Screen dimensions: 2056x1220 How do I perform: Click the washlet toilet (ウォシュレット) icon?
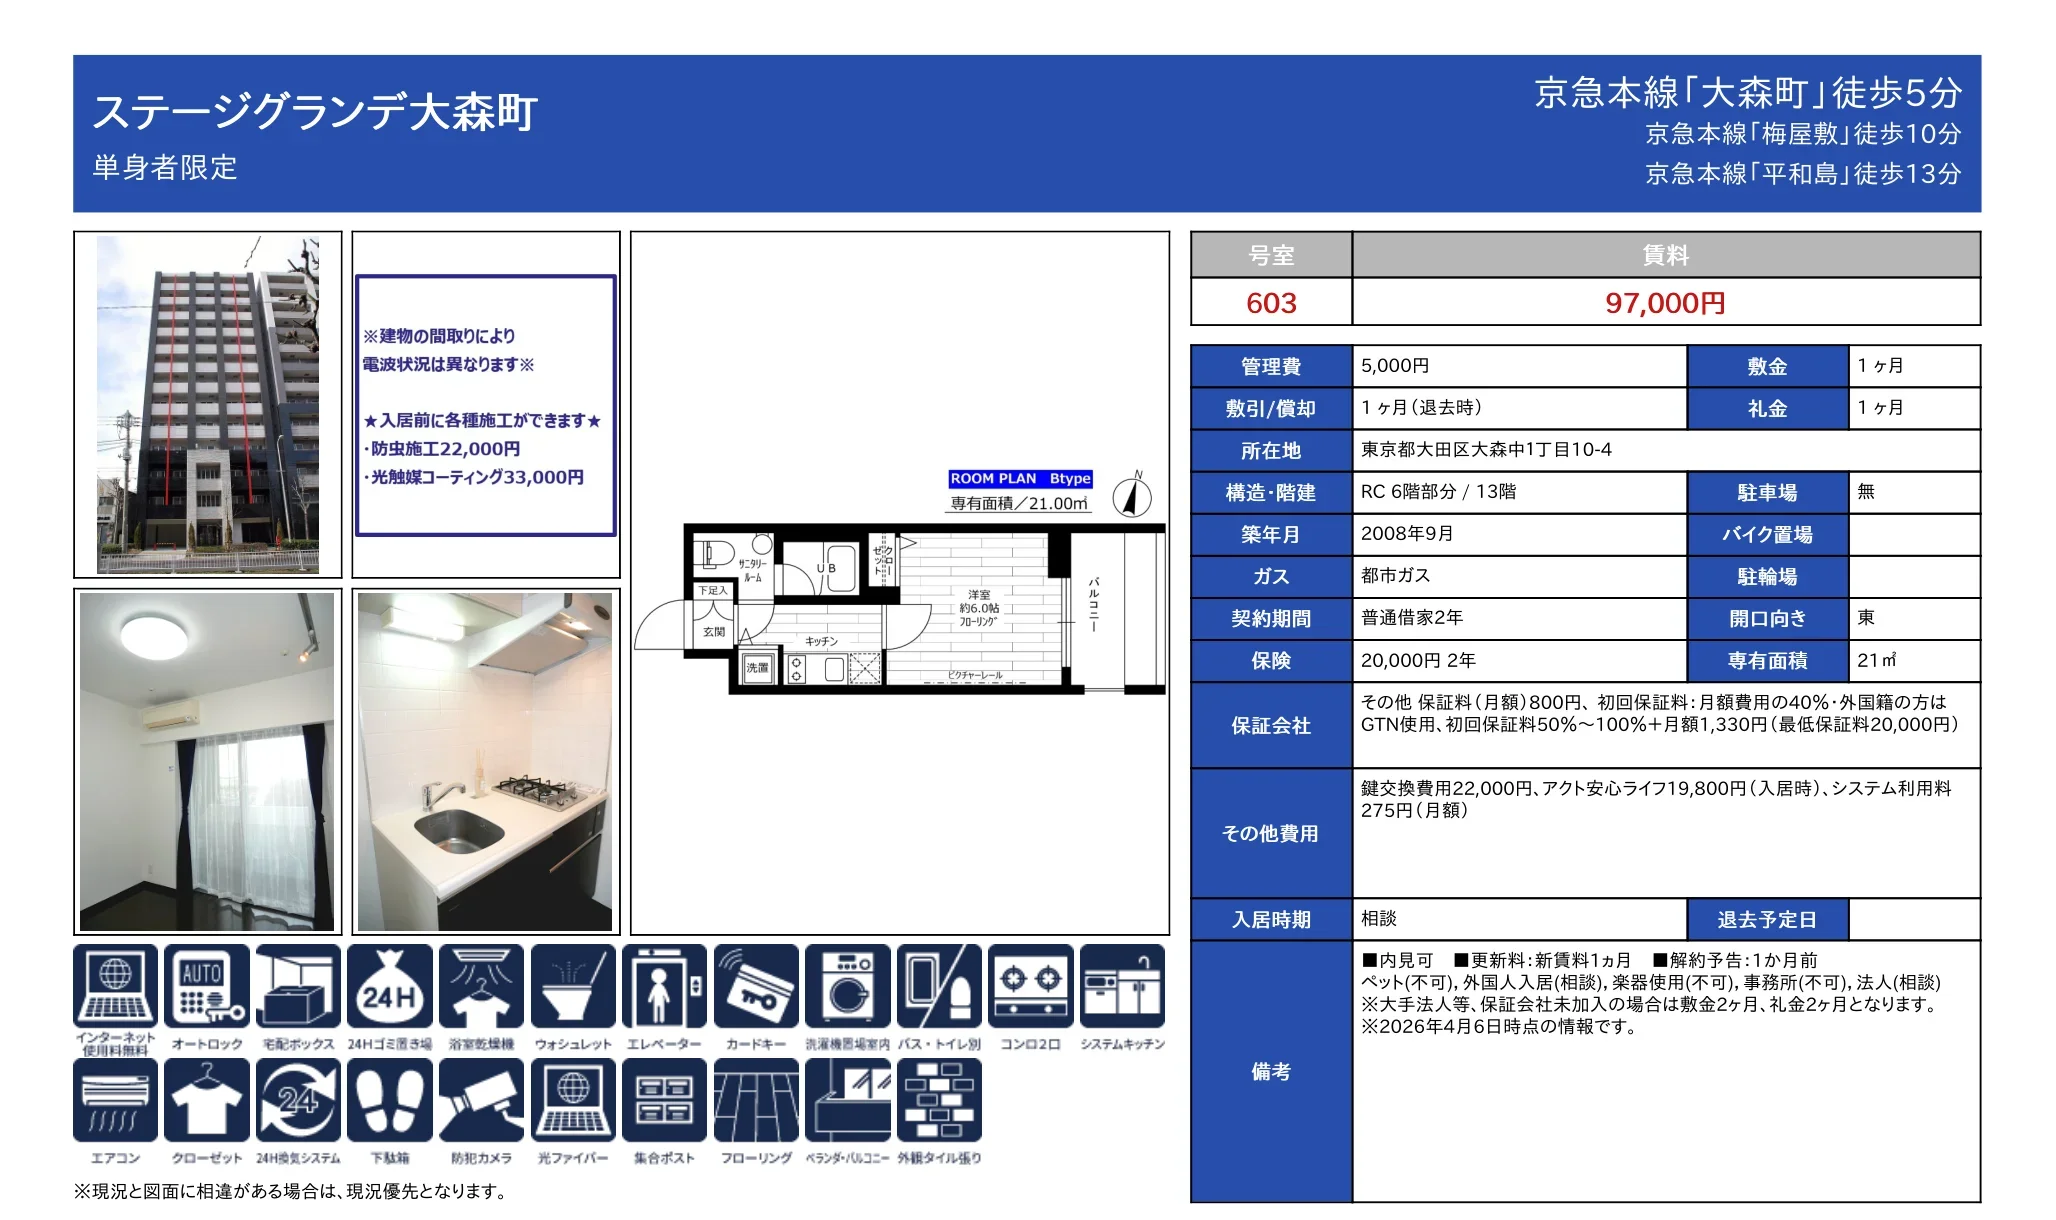[x=573, y=986]
